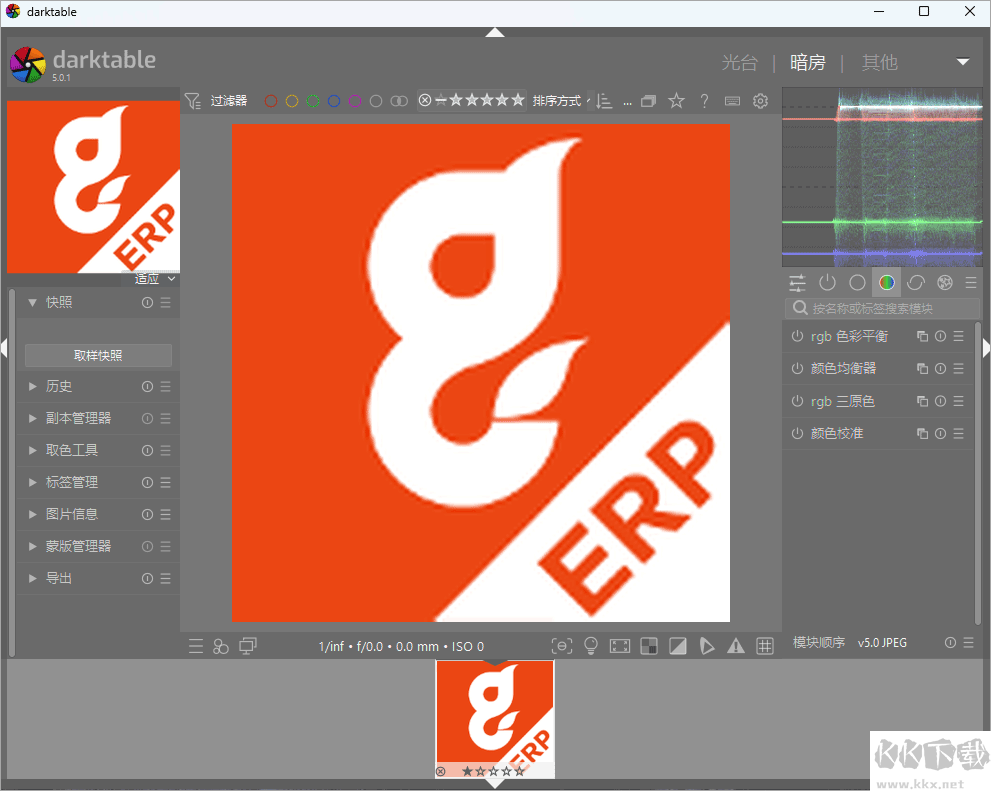
Task: Open preferences with the gear icon
Action: (x=760, y=101)
